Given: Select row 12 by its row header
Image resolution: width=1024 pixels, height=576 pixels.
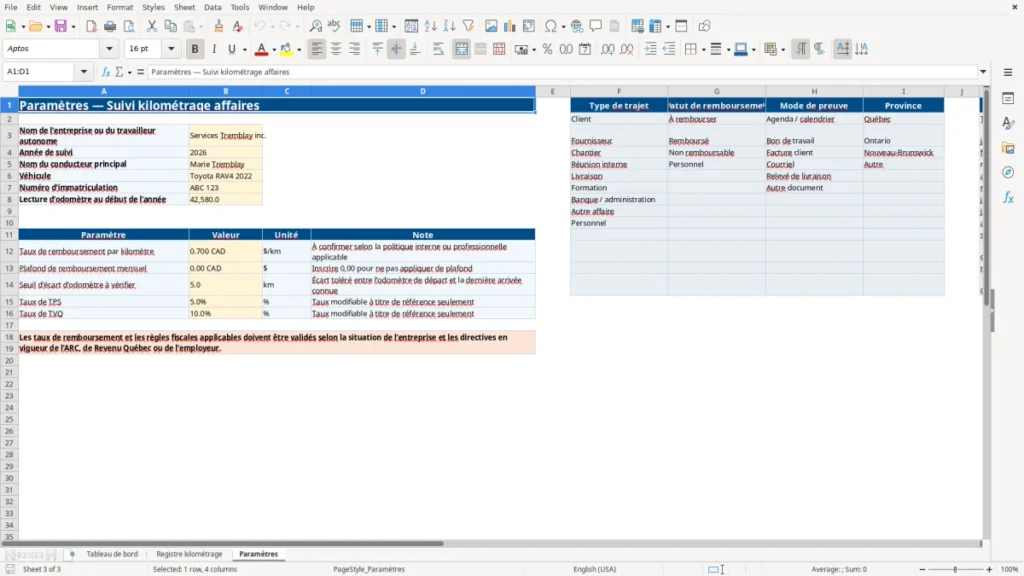Looking at the screenshot, I should [9, 251].
